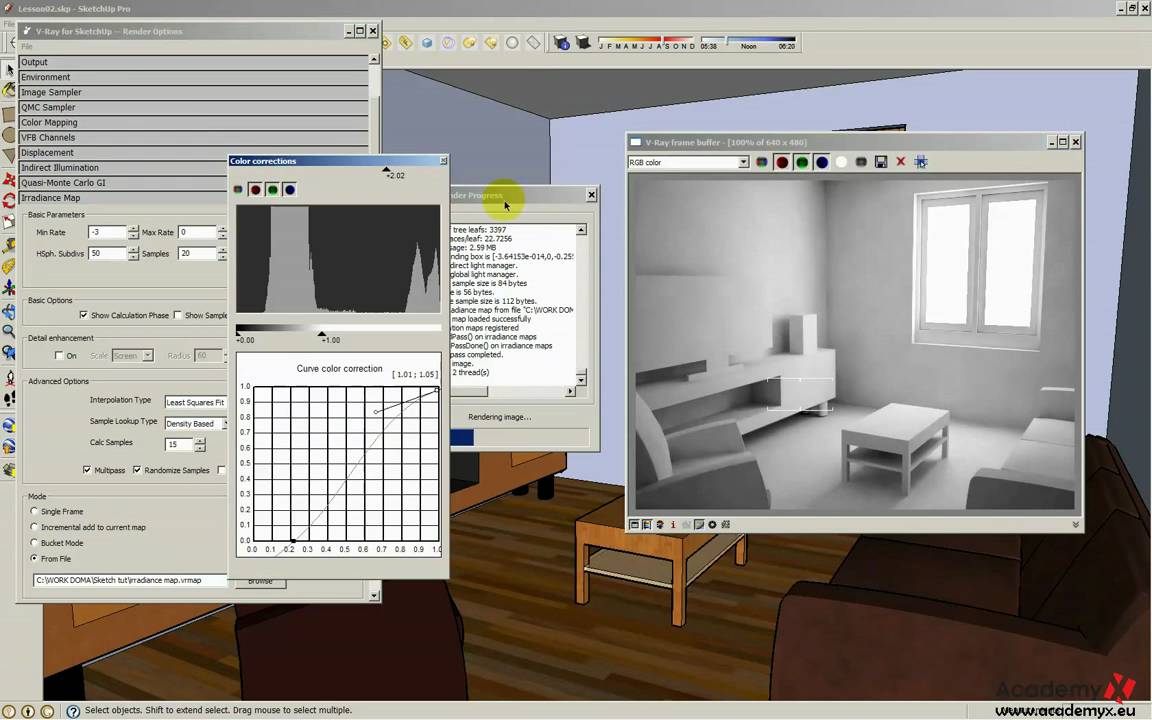Click the blue cube V-Ray toolbar icon
Viewport: 1152px width, 720px height.
[x=427, y=43]
